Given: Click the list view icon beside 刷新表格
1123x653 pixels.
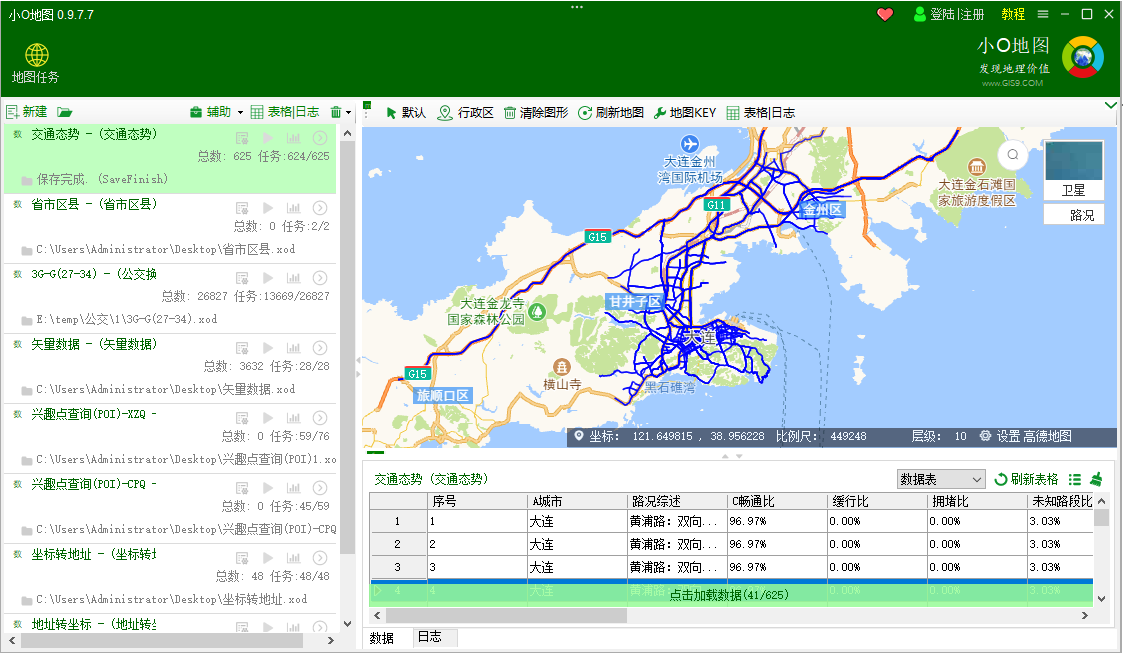Looking at the screenshot, I should (x=1074, y=480).
